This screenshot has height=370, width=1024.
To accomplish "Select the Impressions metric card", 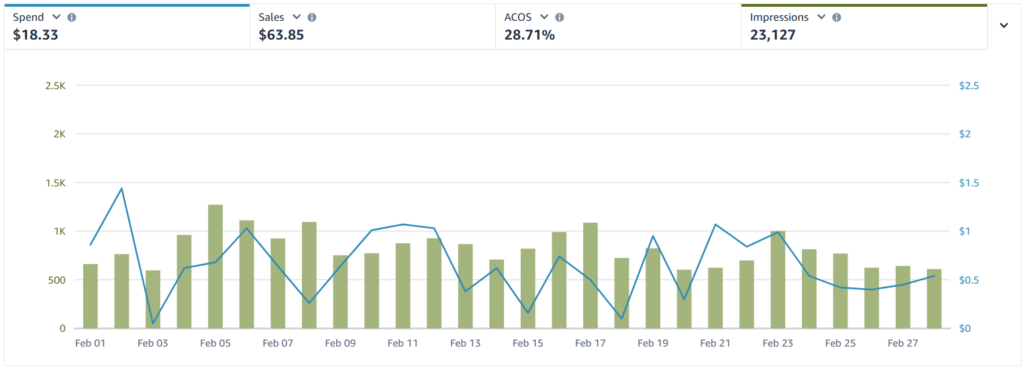I will 864,27.
